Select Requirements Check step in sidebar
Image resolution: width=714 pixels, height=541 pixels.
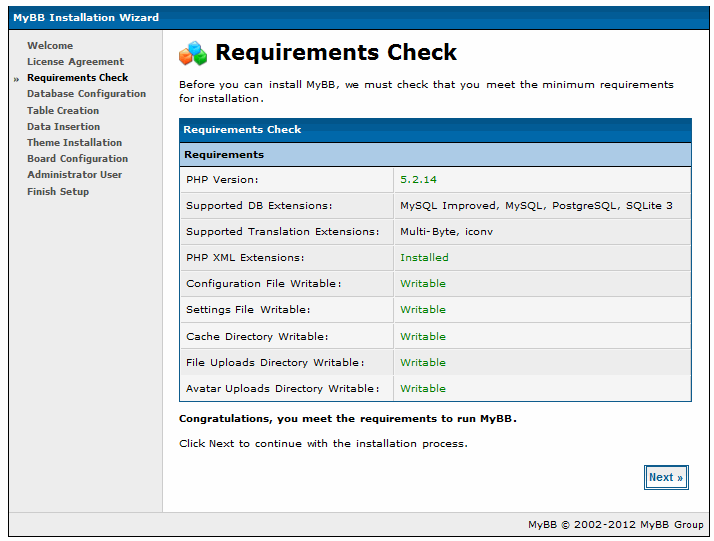(x=77, y=77)
